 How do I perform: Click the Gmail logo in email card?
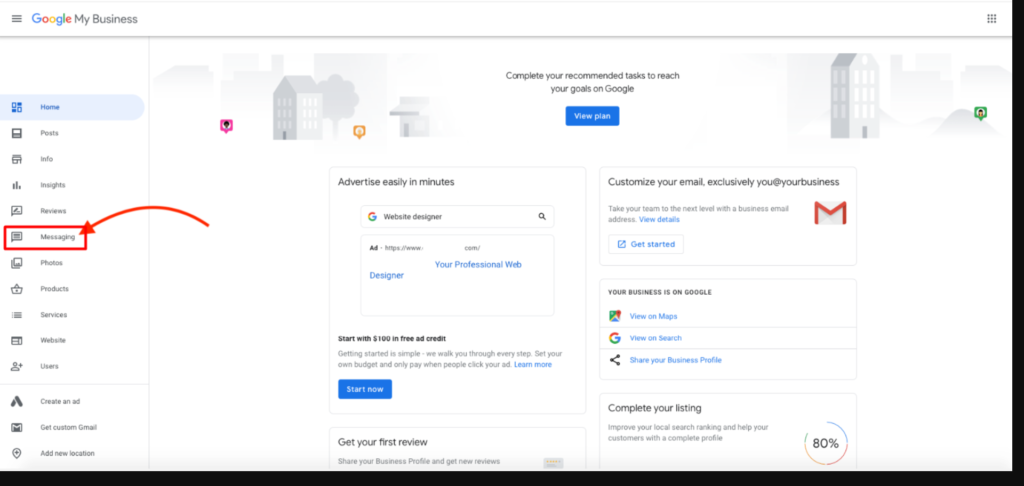(x=829, y=213)
